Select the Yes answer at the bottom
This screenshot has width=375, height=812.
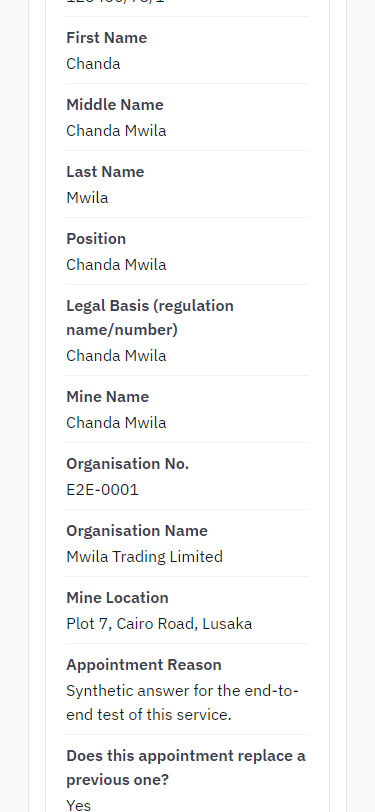[x=79, y=805]
